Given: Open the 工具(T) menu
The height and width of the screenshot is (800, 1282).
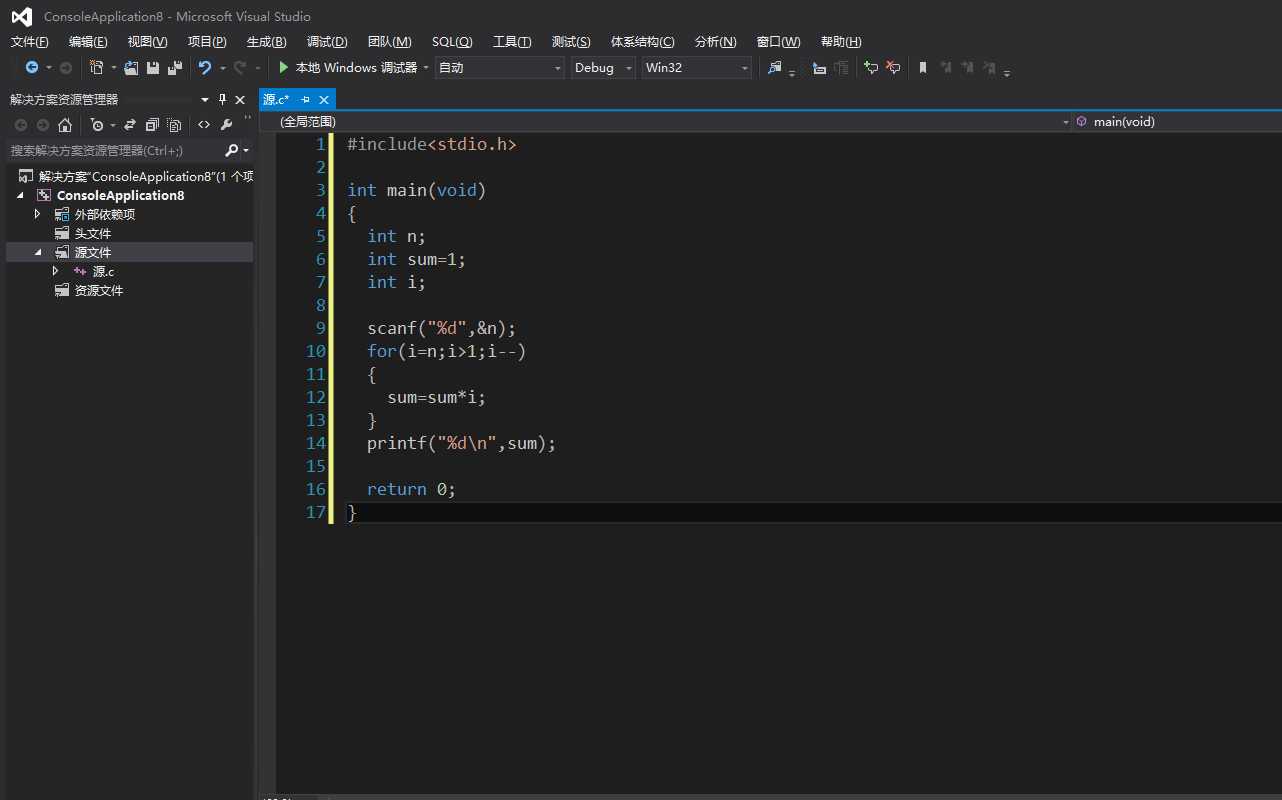Looking at the screenshot, I should click(512, 42).
